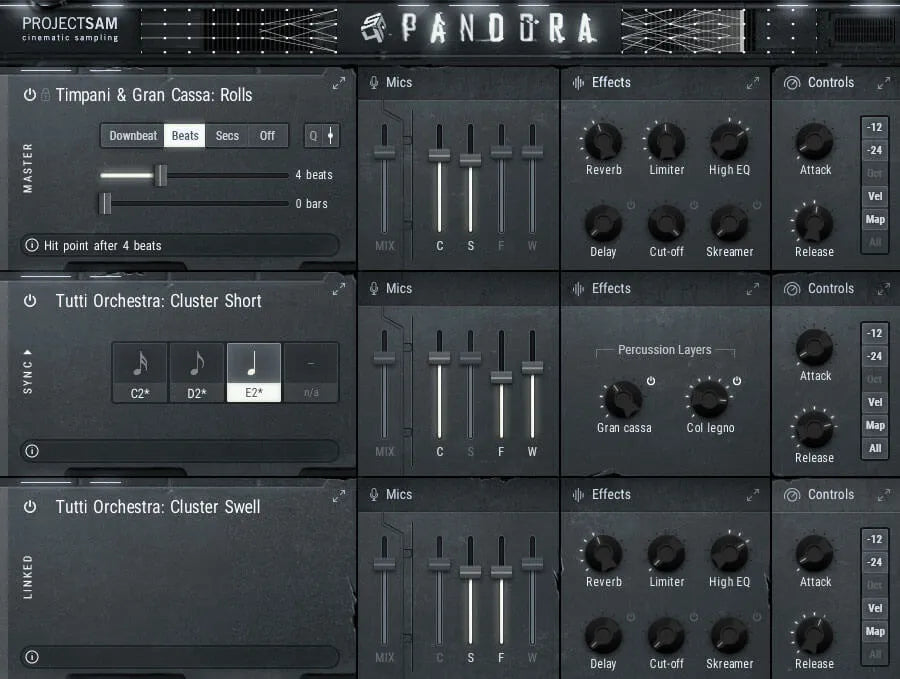Image resolution: width=900 pixels, height=679 pixels.
Task: Click the Map button in top Controls panel
Action: [x=875, y=219]
